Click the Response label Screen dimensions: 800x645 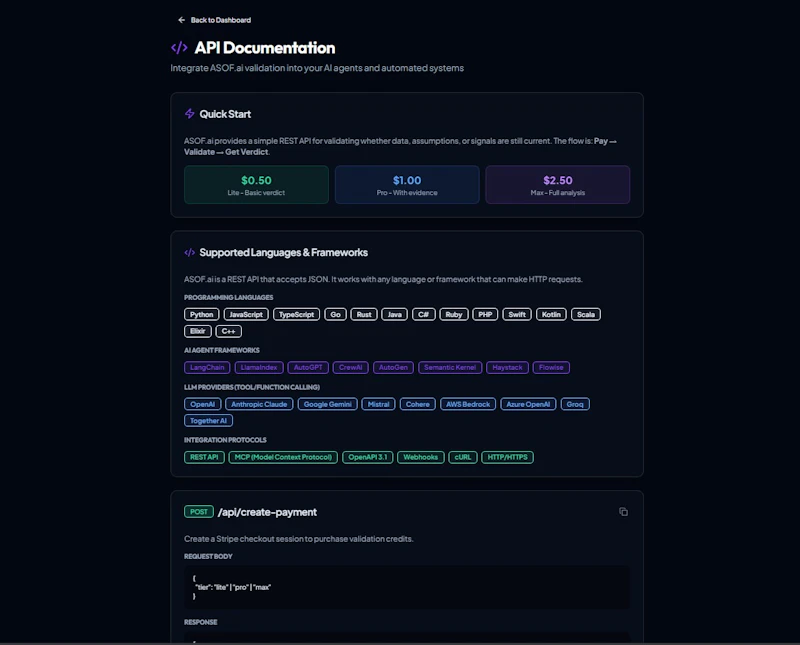pos(201,622)
